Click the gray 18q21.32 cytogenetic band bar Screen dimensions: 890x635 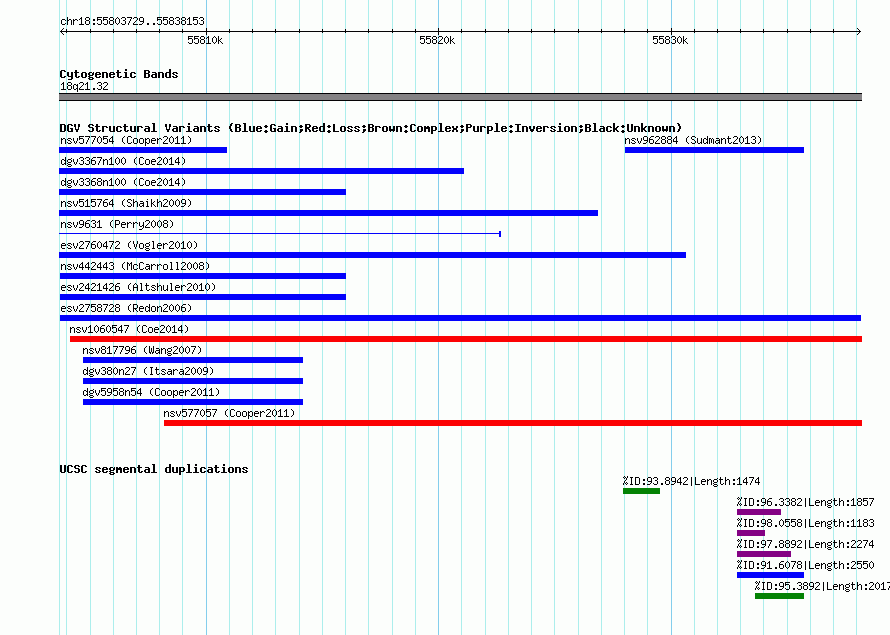click(460, 97)
